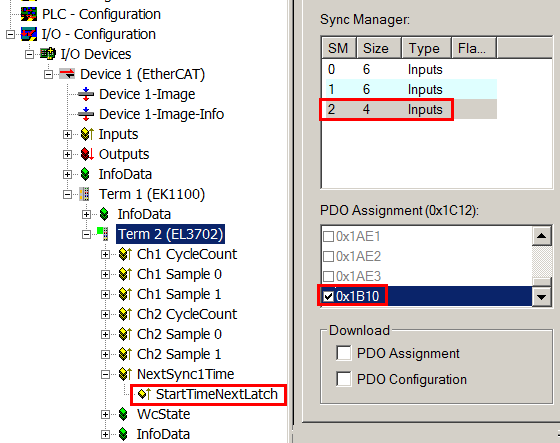Click the Ch2 CycleCount icon
This screenshot has width=560, height=443.
click(125, 314)
